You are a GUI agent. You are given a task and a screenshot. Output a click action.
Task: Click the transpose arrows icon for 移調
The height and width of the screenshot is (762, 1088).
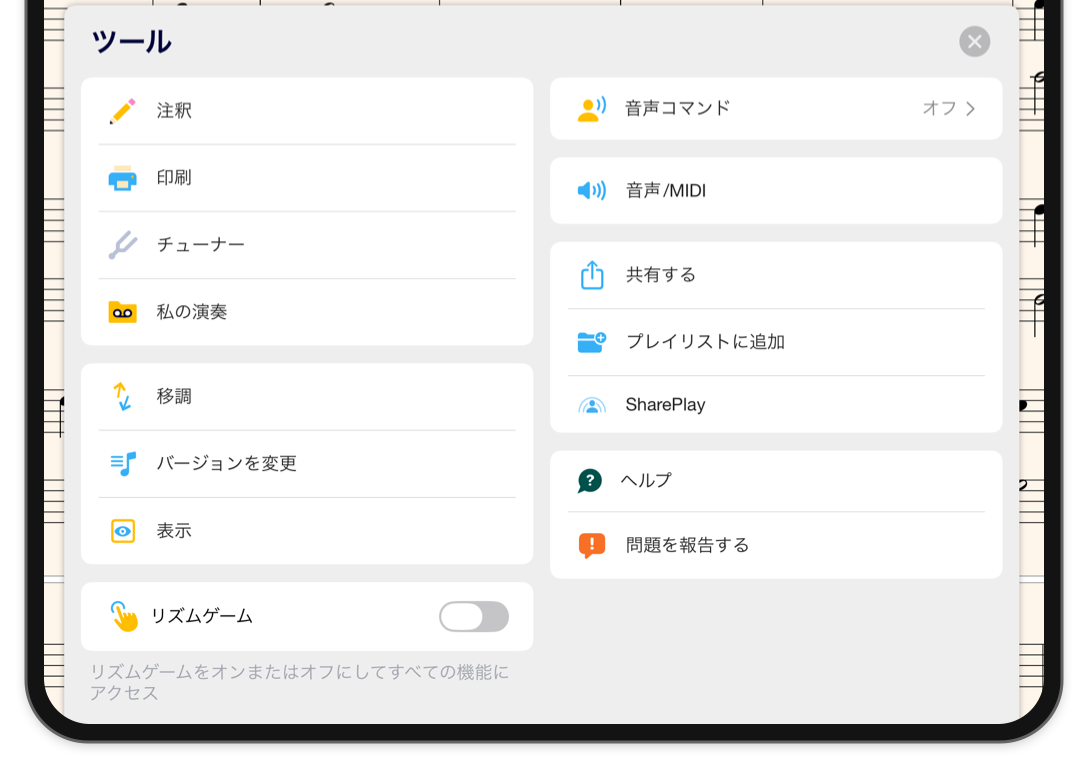point(123,396)
